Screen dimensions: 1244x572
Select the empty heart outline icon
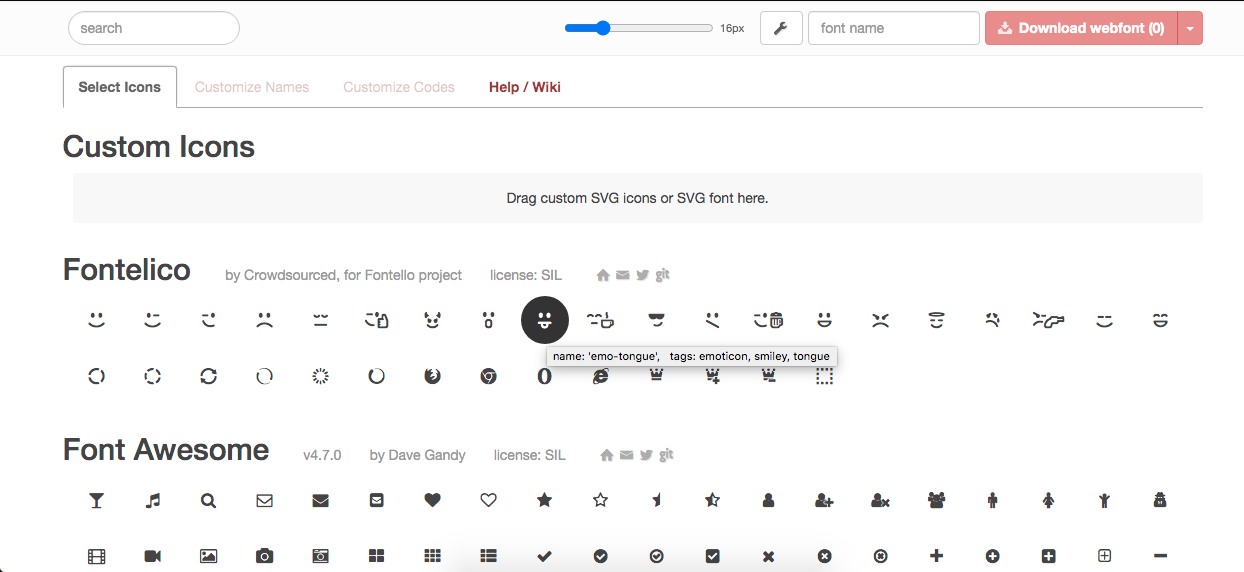tap(489, 500)
